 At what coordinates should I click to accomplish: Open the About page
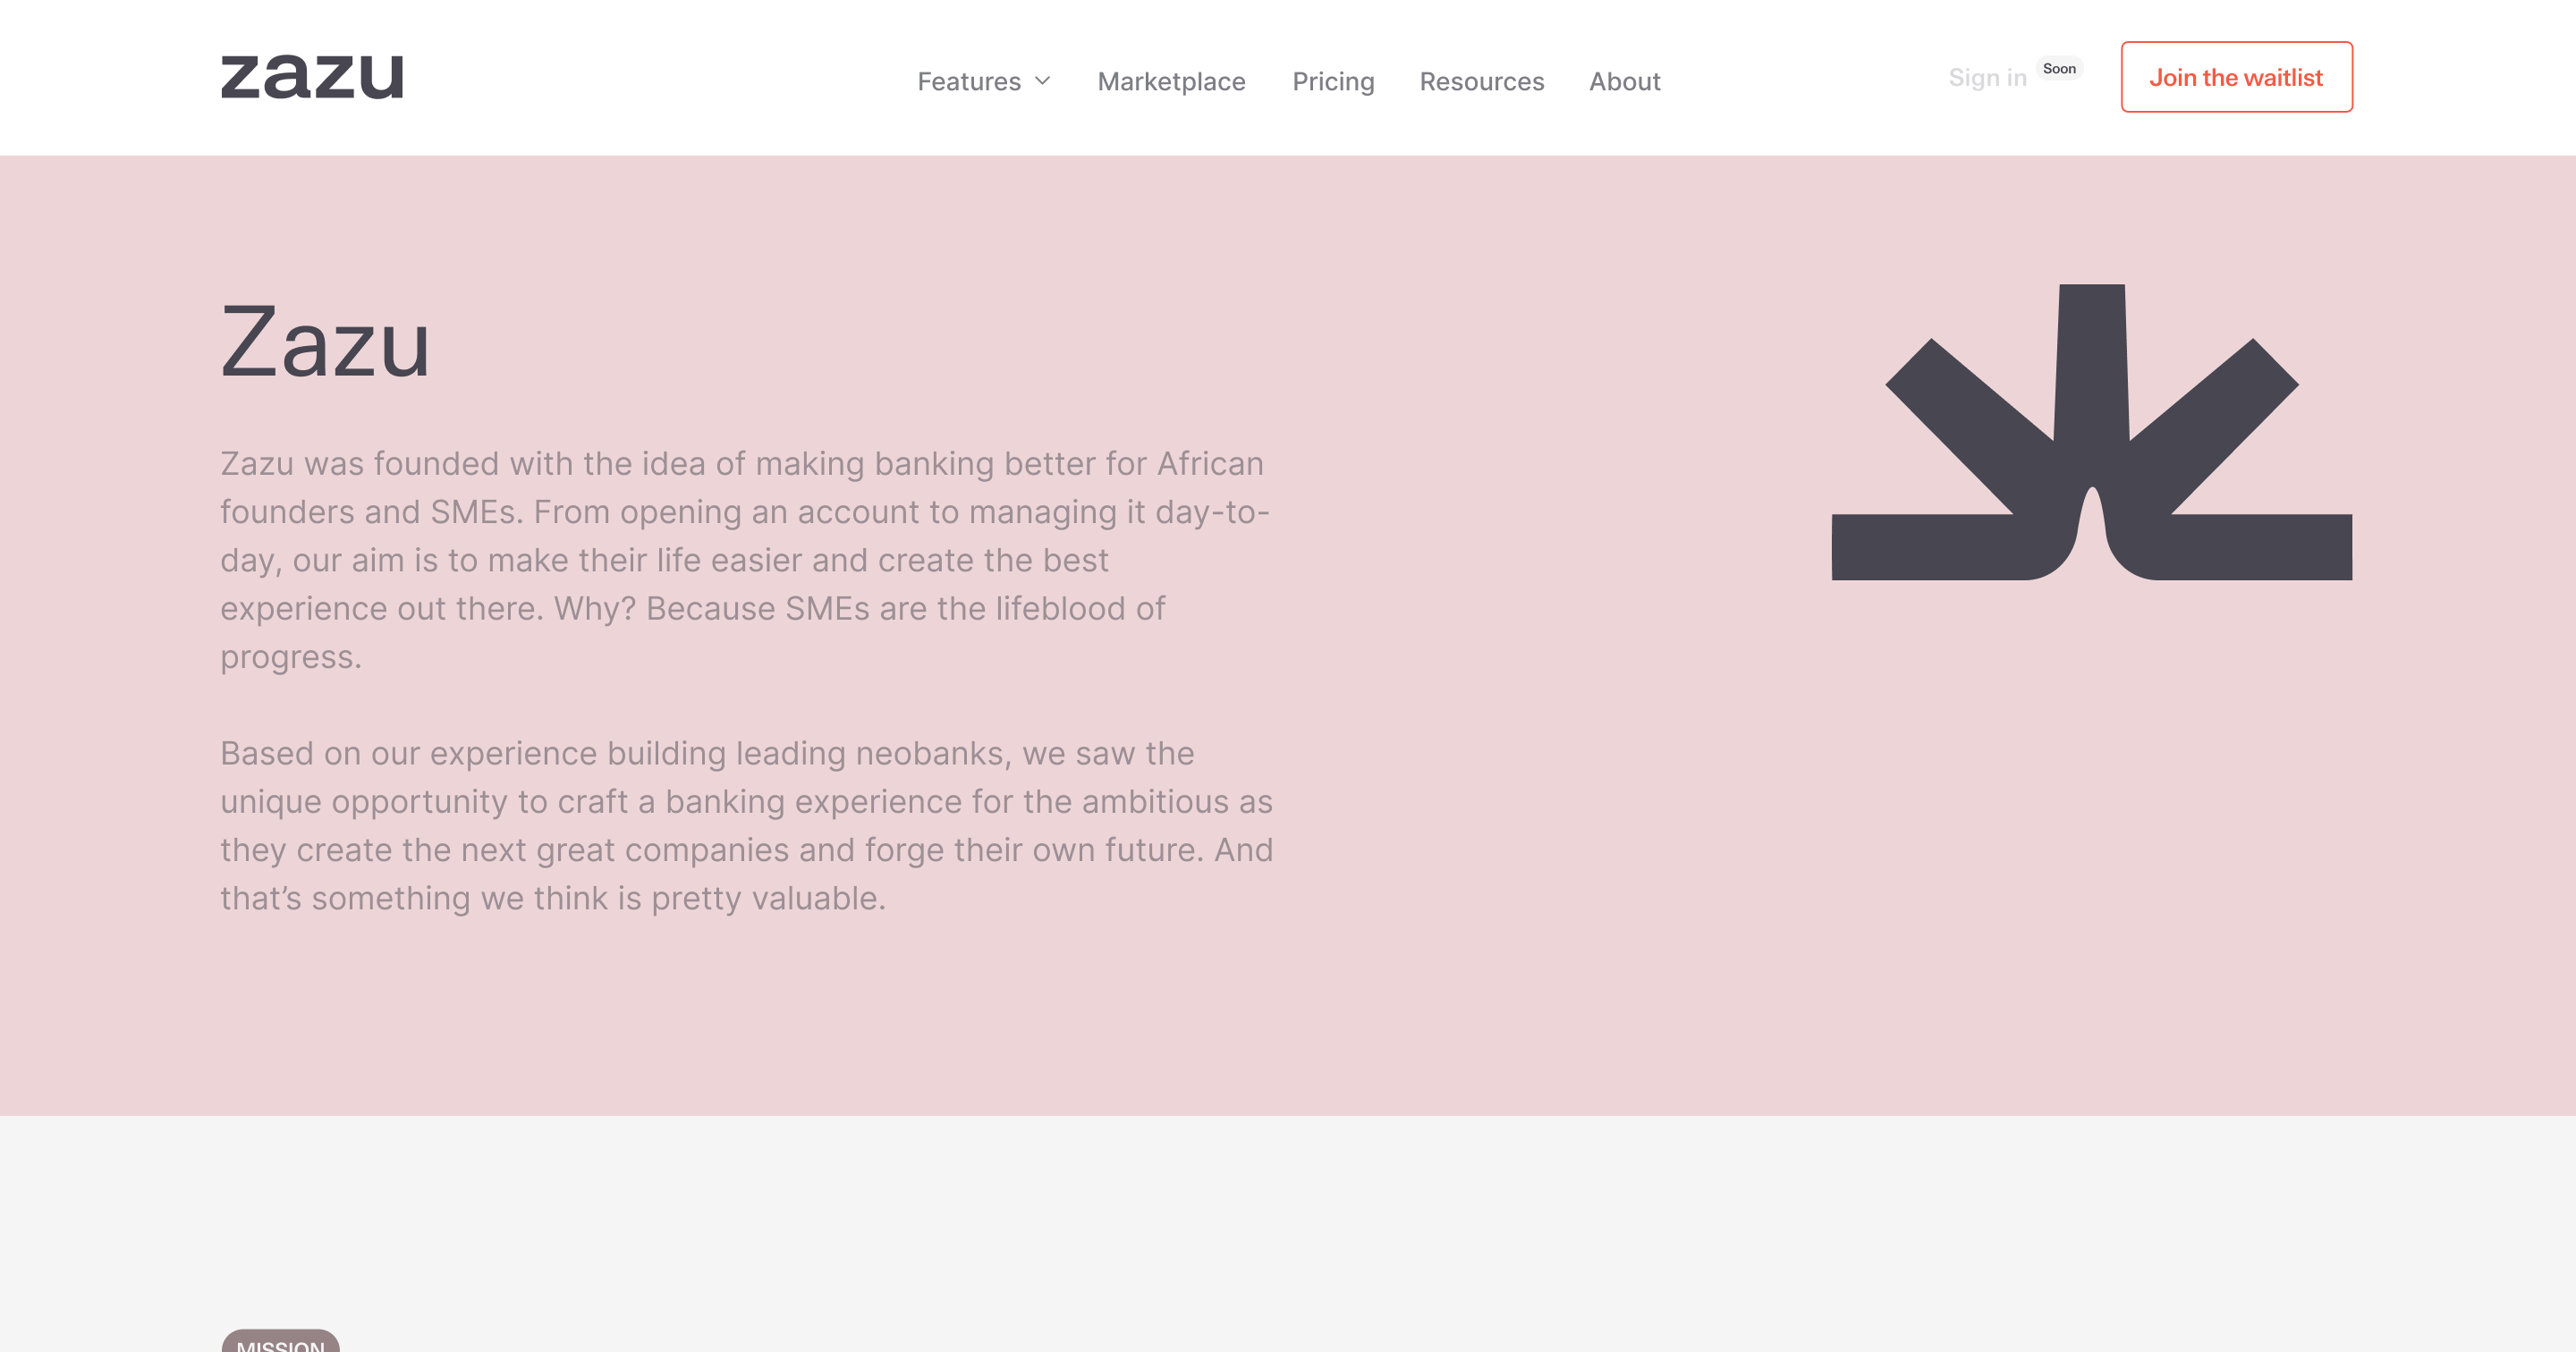pyautogui.click(x=1624, y=81)
